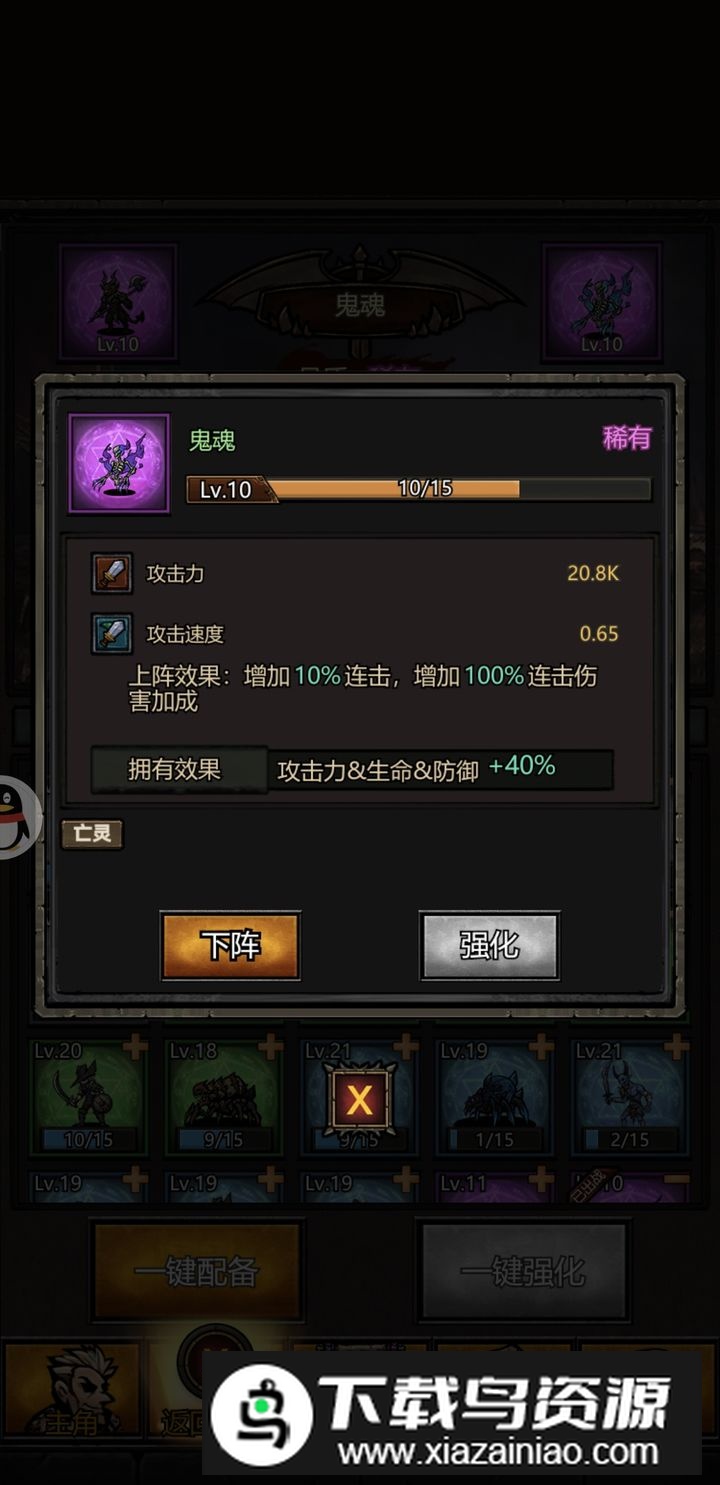This screenshot has width=720, height=1485.
Task: Select the top-right purple Lv.10 monster slot
Action: (x=601, y=301)
